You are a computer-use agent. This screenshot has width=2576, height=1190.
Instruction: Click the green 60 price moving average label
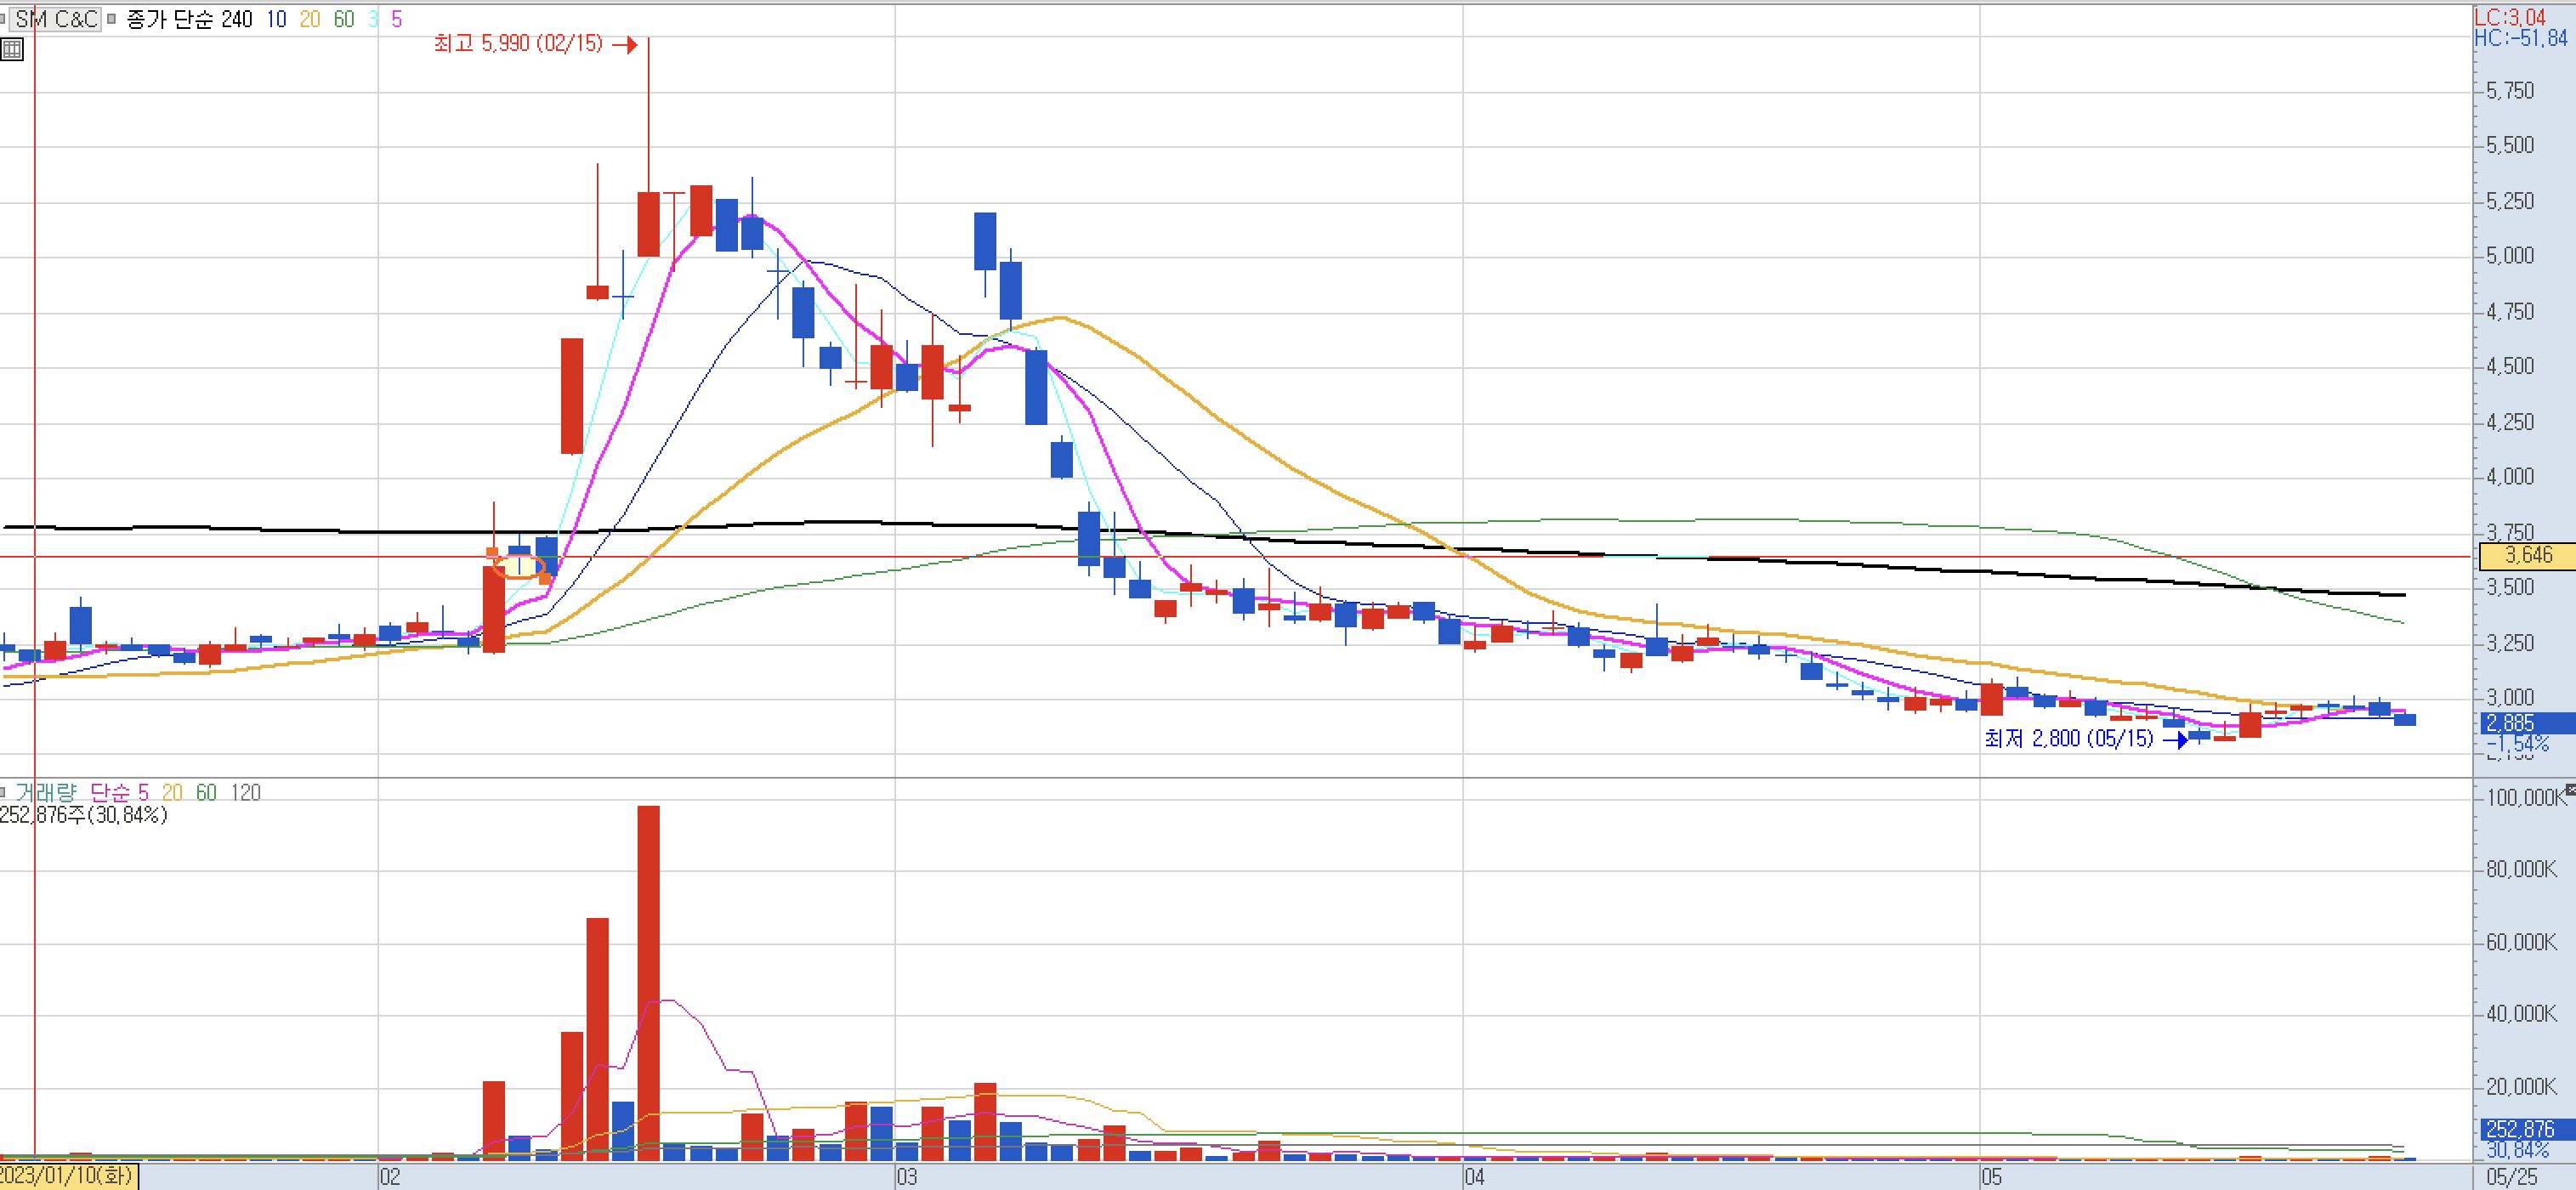[344, 19]
